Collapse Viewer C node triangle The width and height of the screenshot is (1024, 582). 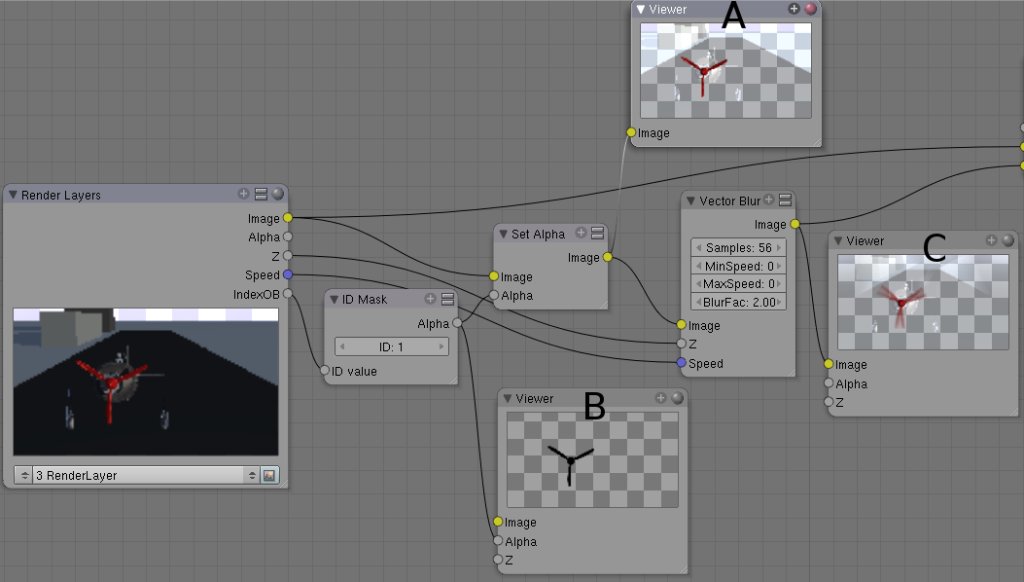pos(838,241)
